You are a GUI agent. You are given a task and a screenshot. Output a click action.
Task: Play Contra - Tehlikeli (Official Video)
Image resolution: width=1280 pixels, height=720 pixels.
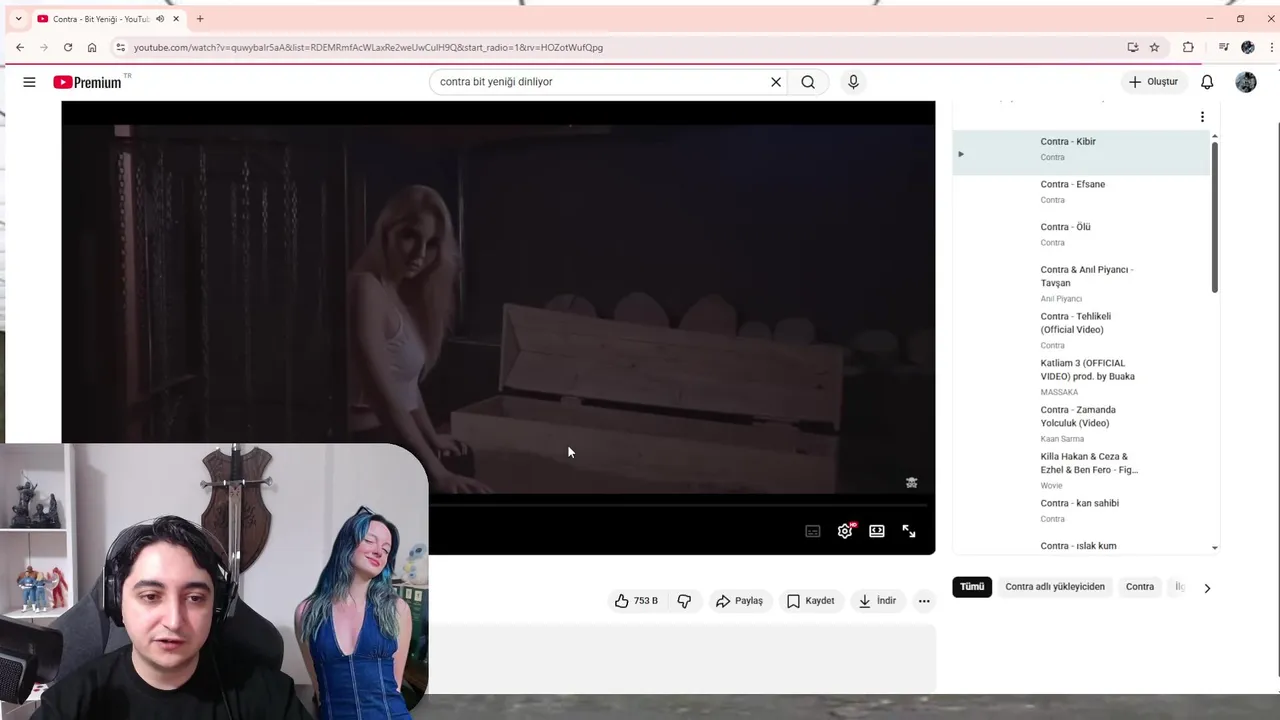(x=1081, y=330)
